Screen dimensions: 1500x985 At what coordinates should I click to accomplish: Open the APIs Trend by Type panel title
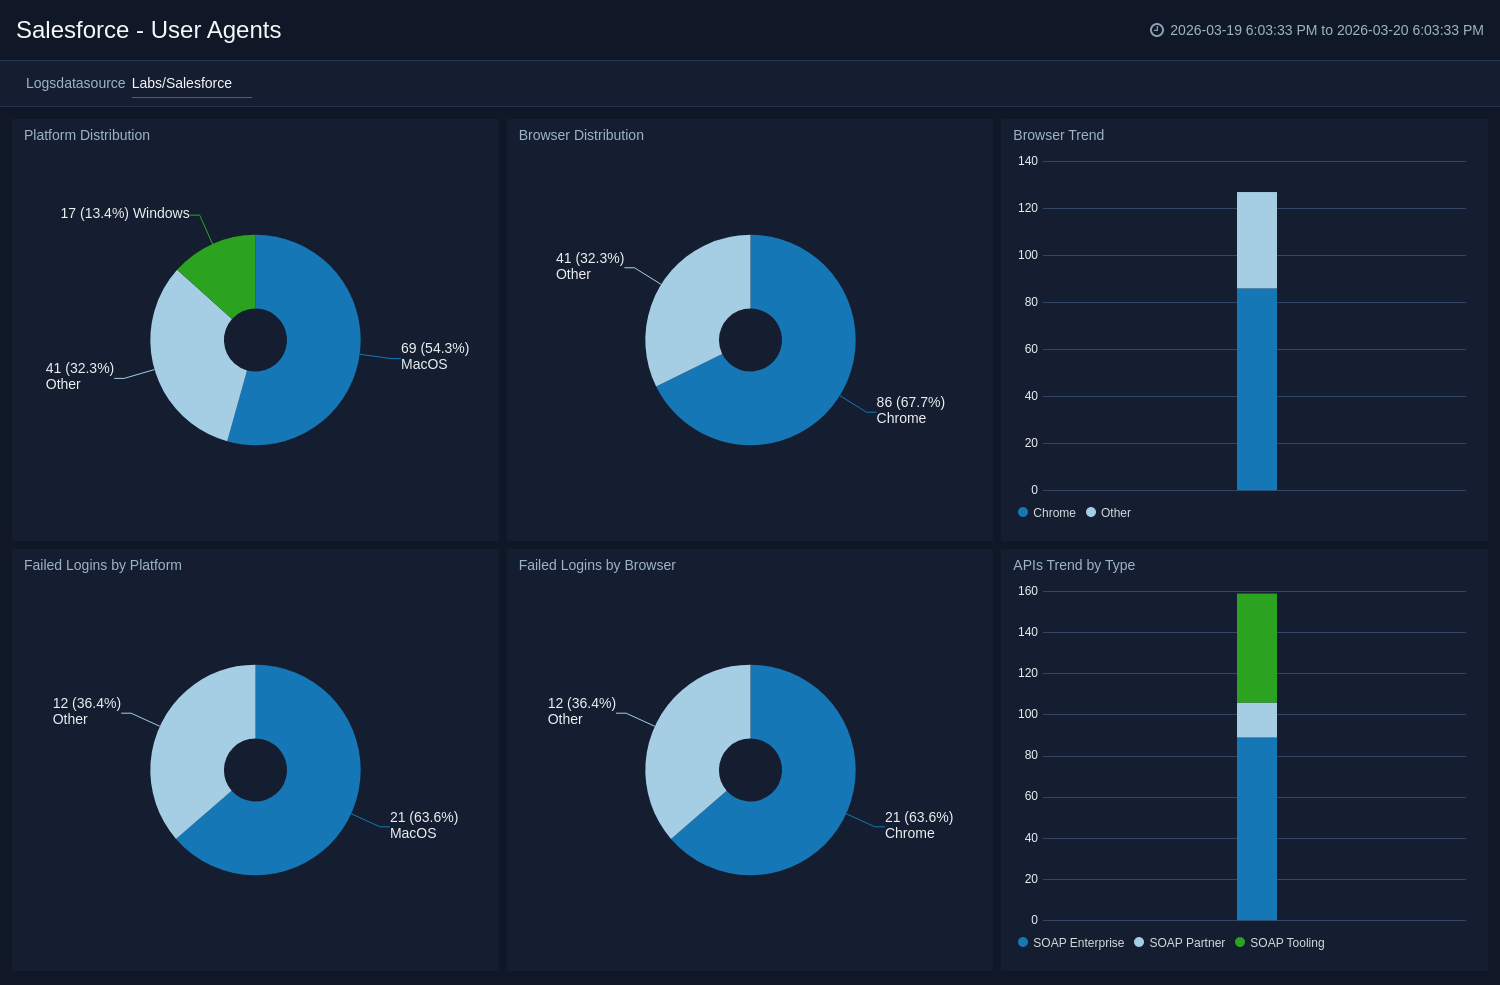(x=1074, y=565)
